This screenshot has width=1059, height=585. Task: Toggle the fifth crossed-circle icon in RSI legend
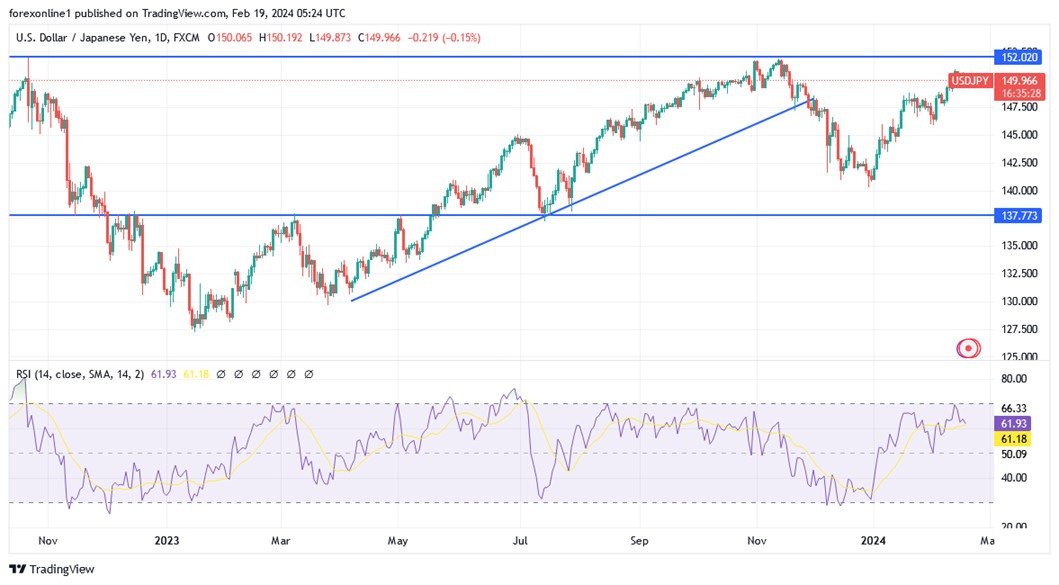[x=290, y=373]
